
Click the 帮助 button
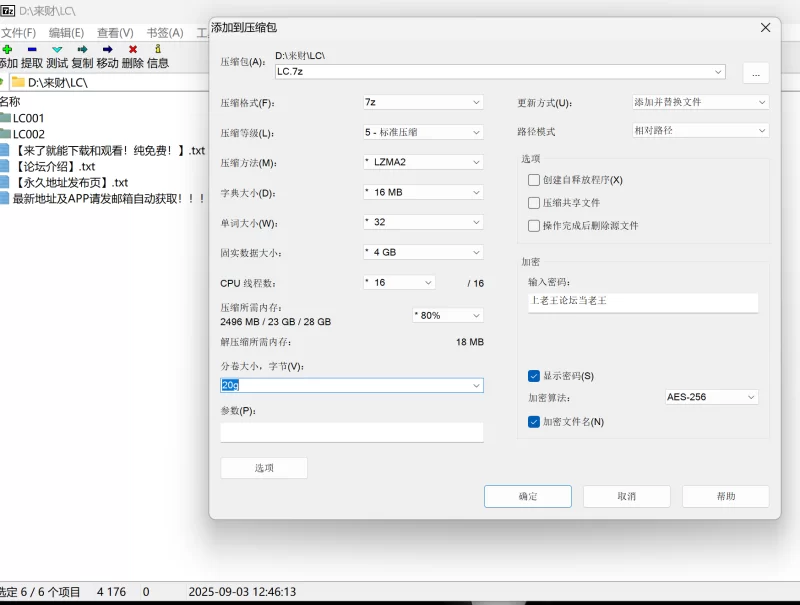(726, 496)
